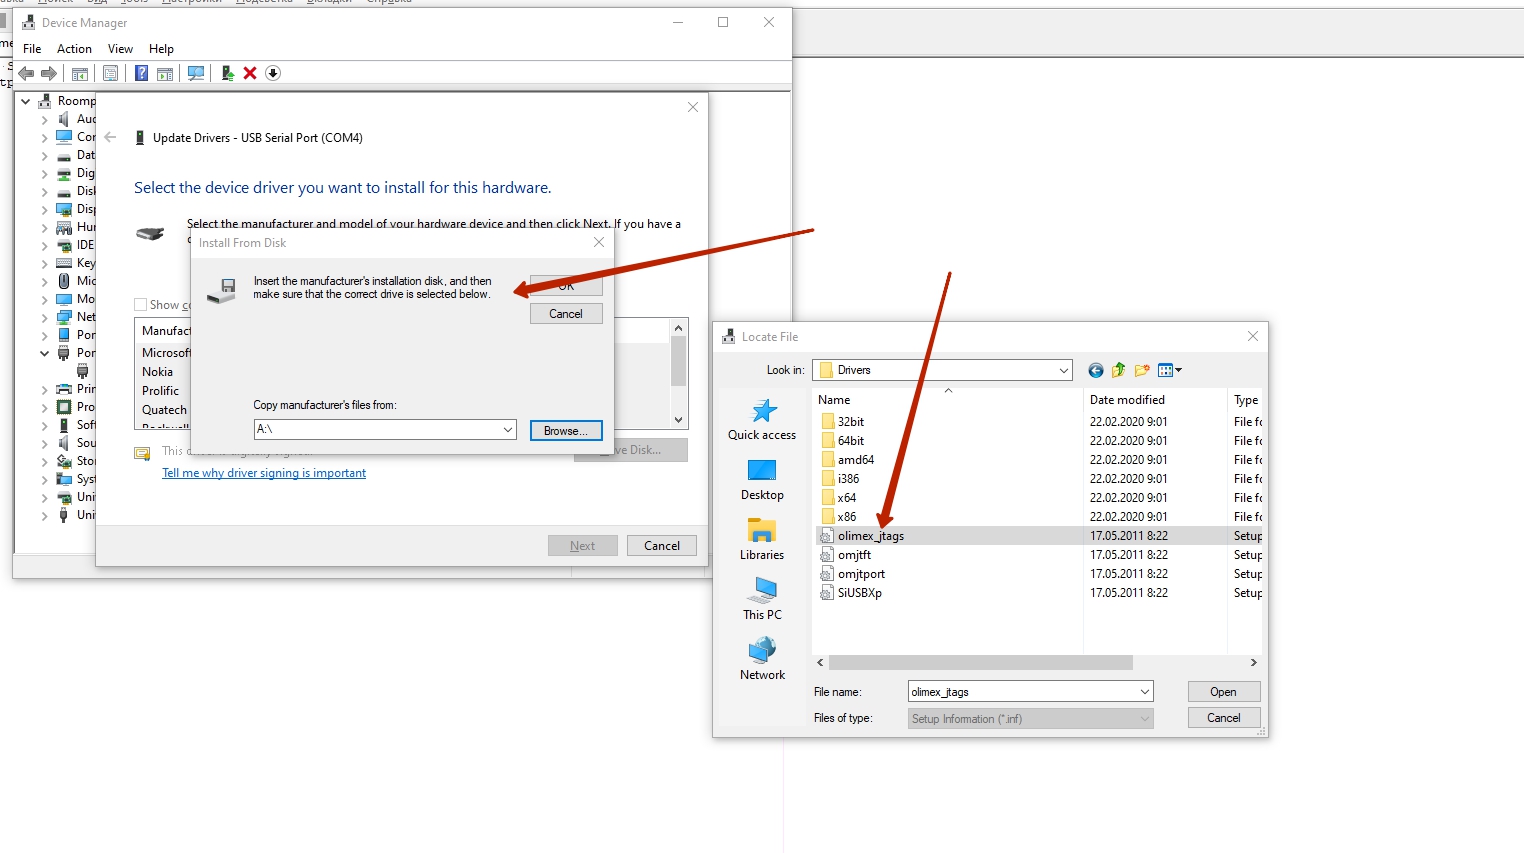
Task: Click Scan for hardware changes toolbar icon
Action: click(x=196, y=73)
